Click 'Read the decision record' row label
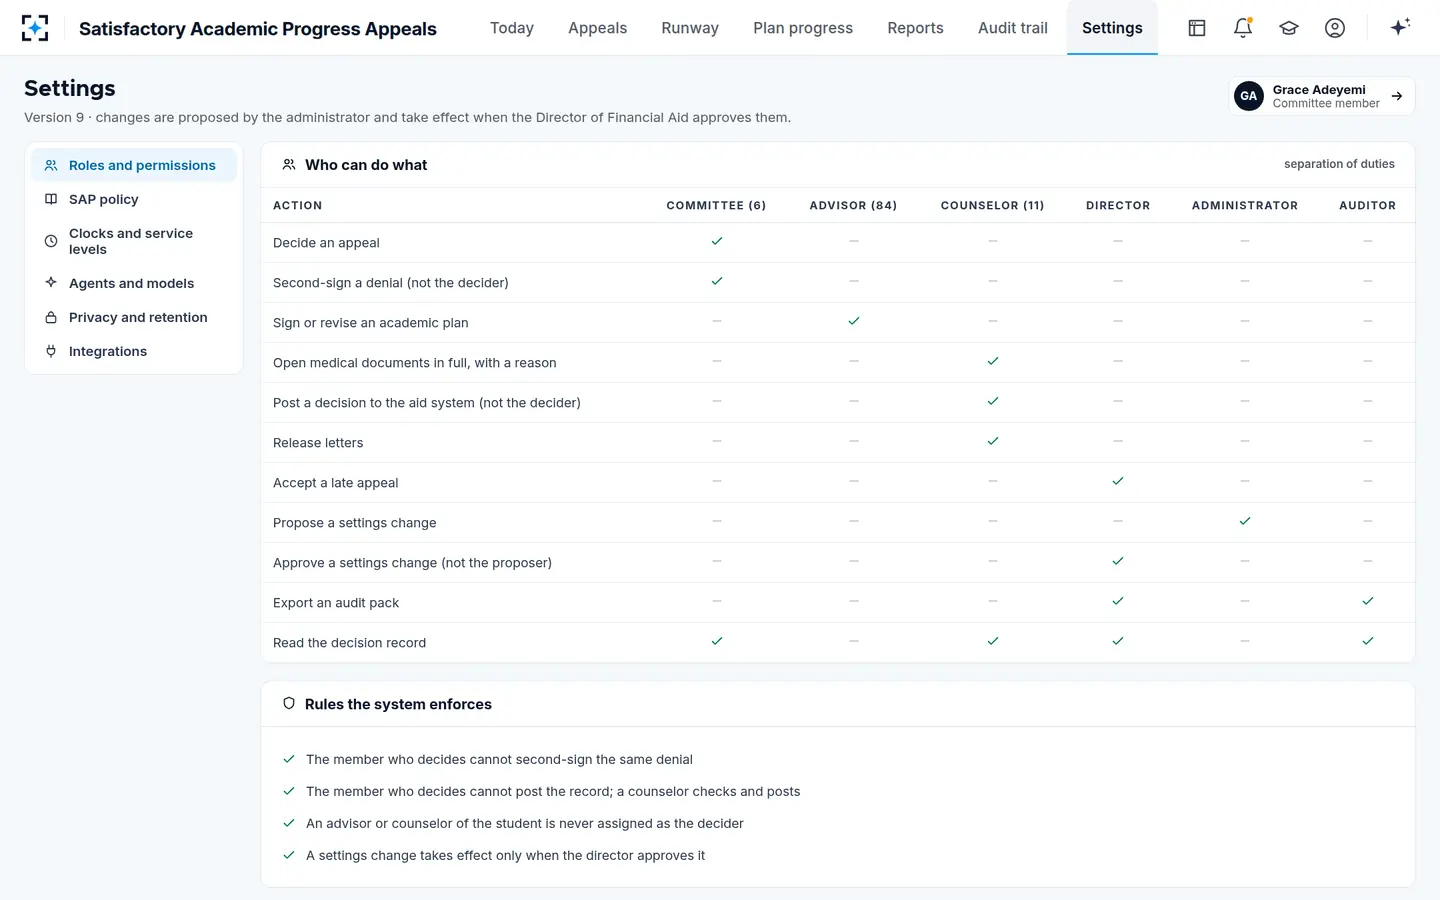Screen dimensions: 1440x900 click(349, 643)
